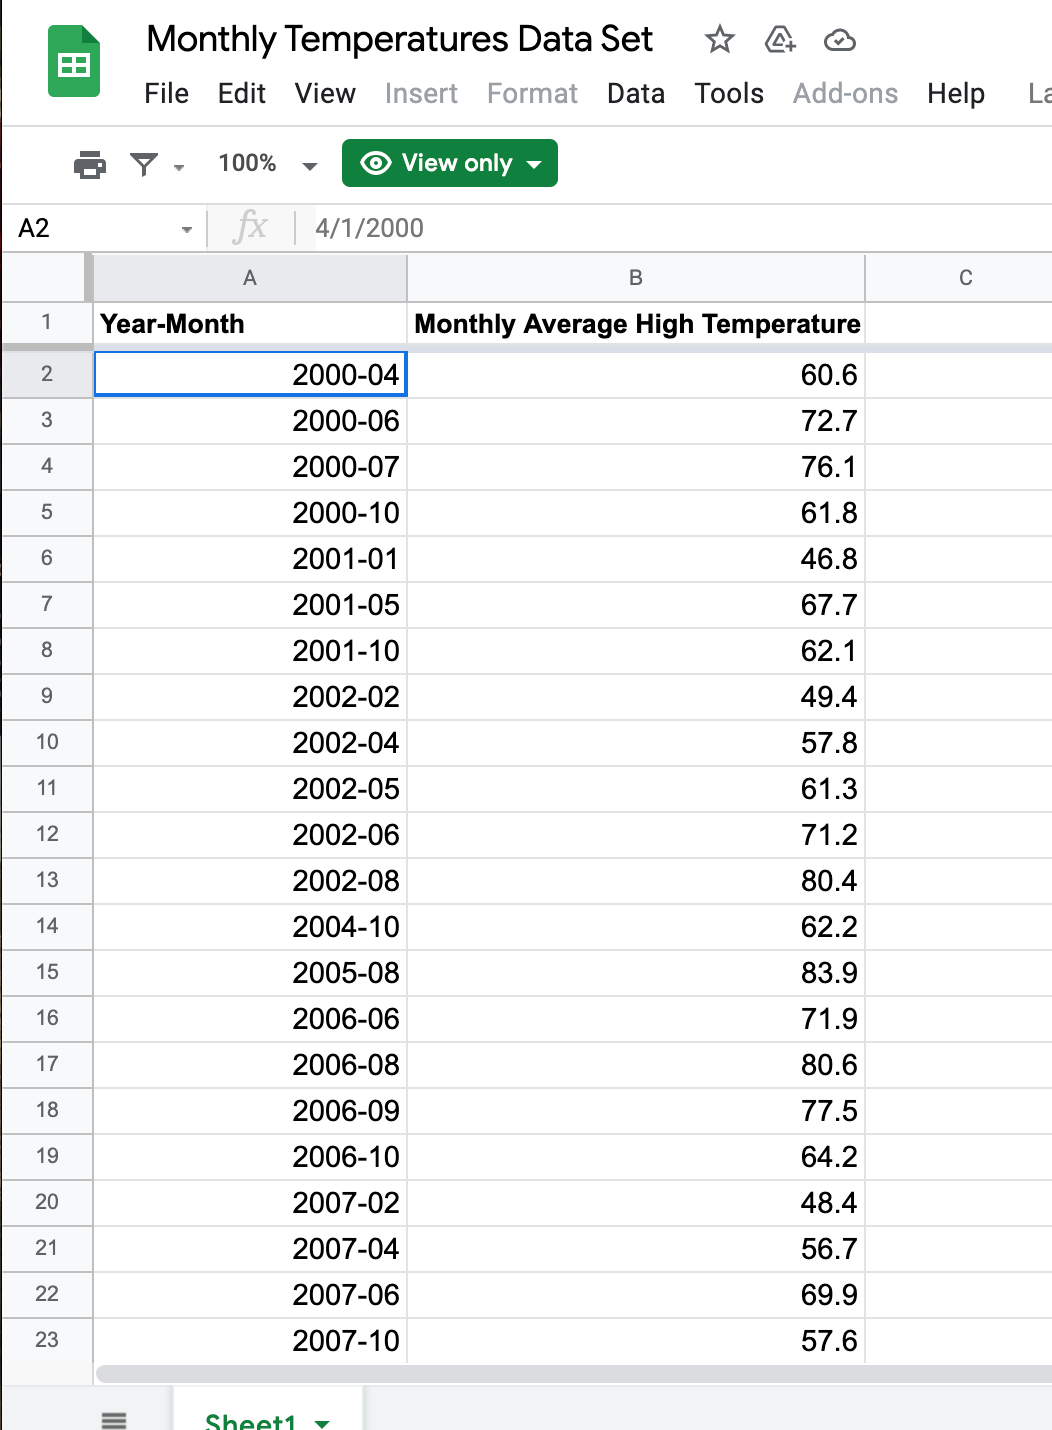Image resolution: width=1052 pixels, height=1430 pixels.
Task: Click the Monthly Average High Temperature header cell
Action: click(636, 323)
